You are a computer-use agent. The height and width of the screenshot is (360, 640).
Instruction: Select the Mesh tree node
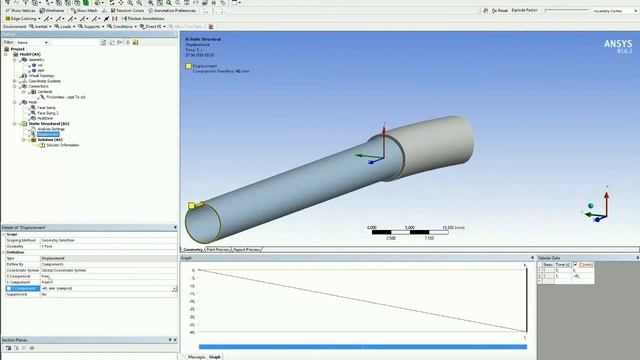tap(33, 102)
